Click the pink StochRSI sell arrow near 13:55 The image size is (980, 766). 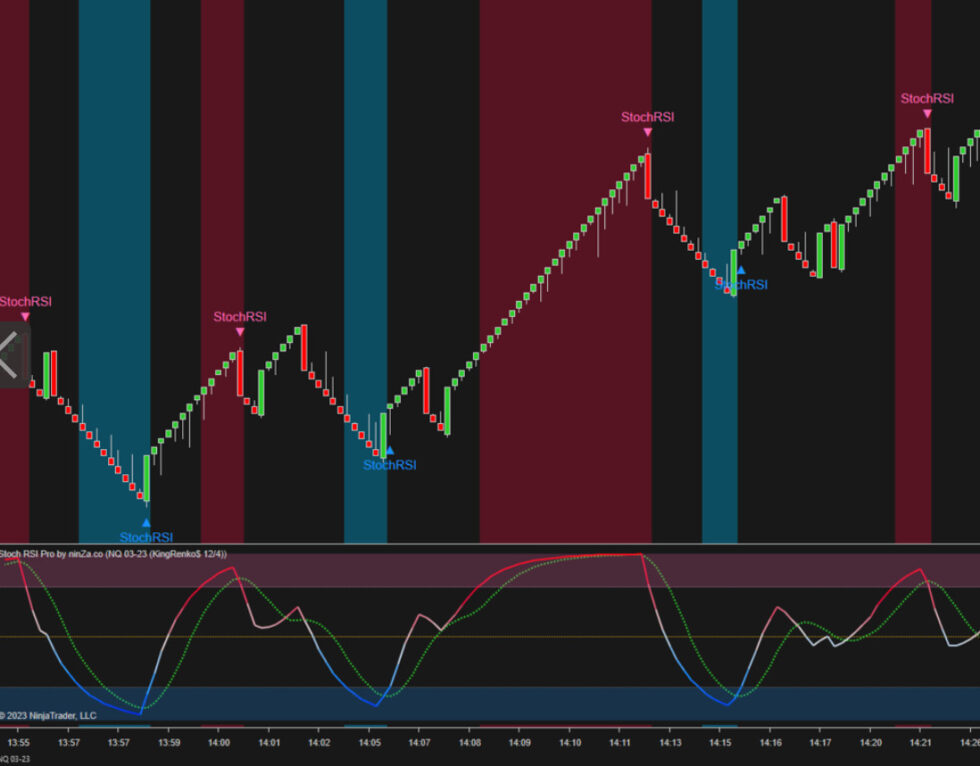click(x=25, y=316)
